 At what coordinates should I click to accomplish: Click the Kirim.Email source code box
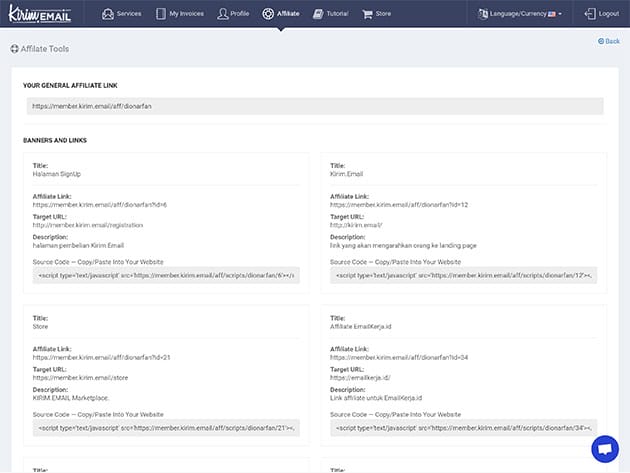pyautogui.click(x=463, y=274)
